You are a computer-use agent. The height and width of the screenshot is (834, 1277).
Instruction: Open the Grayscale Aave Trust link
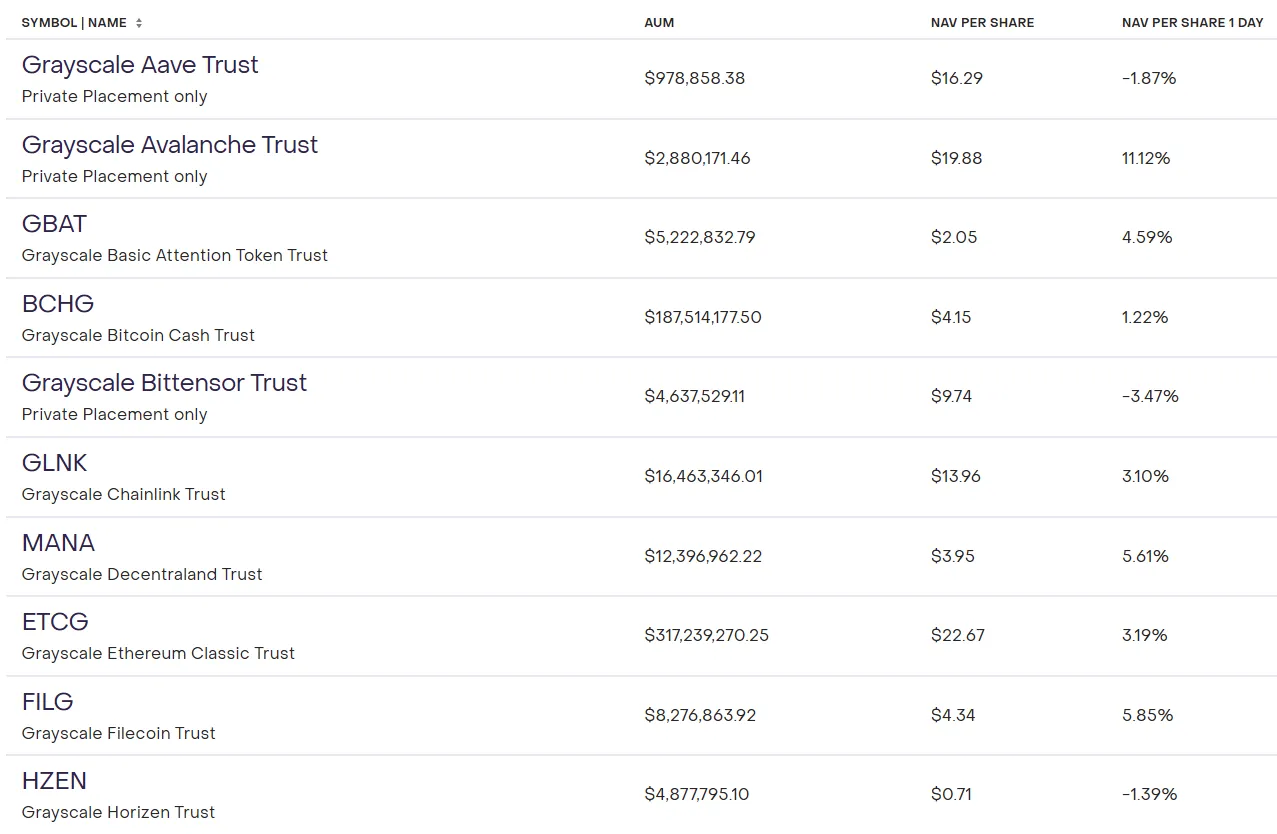click(x=140, y=65)
